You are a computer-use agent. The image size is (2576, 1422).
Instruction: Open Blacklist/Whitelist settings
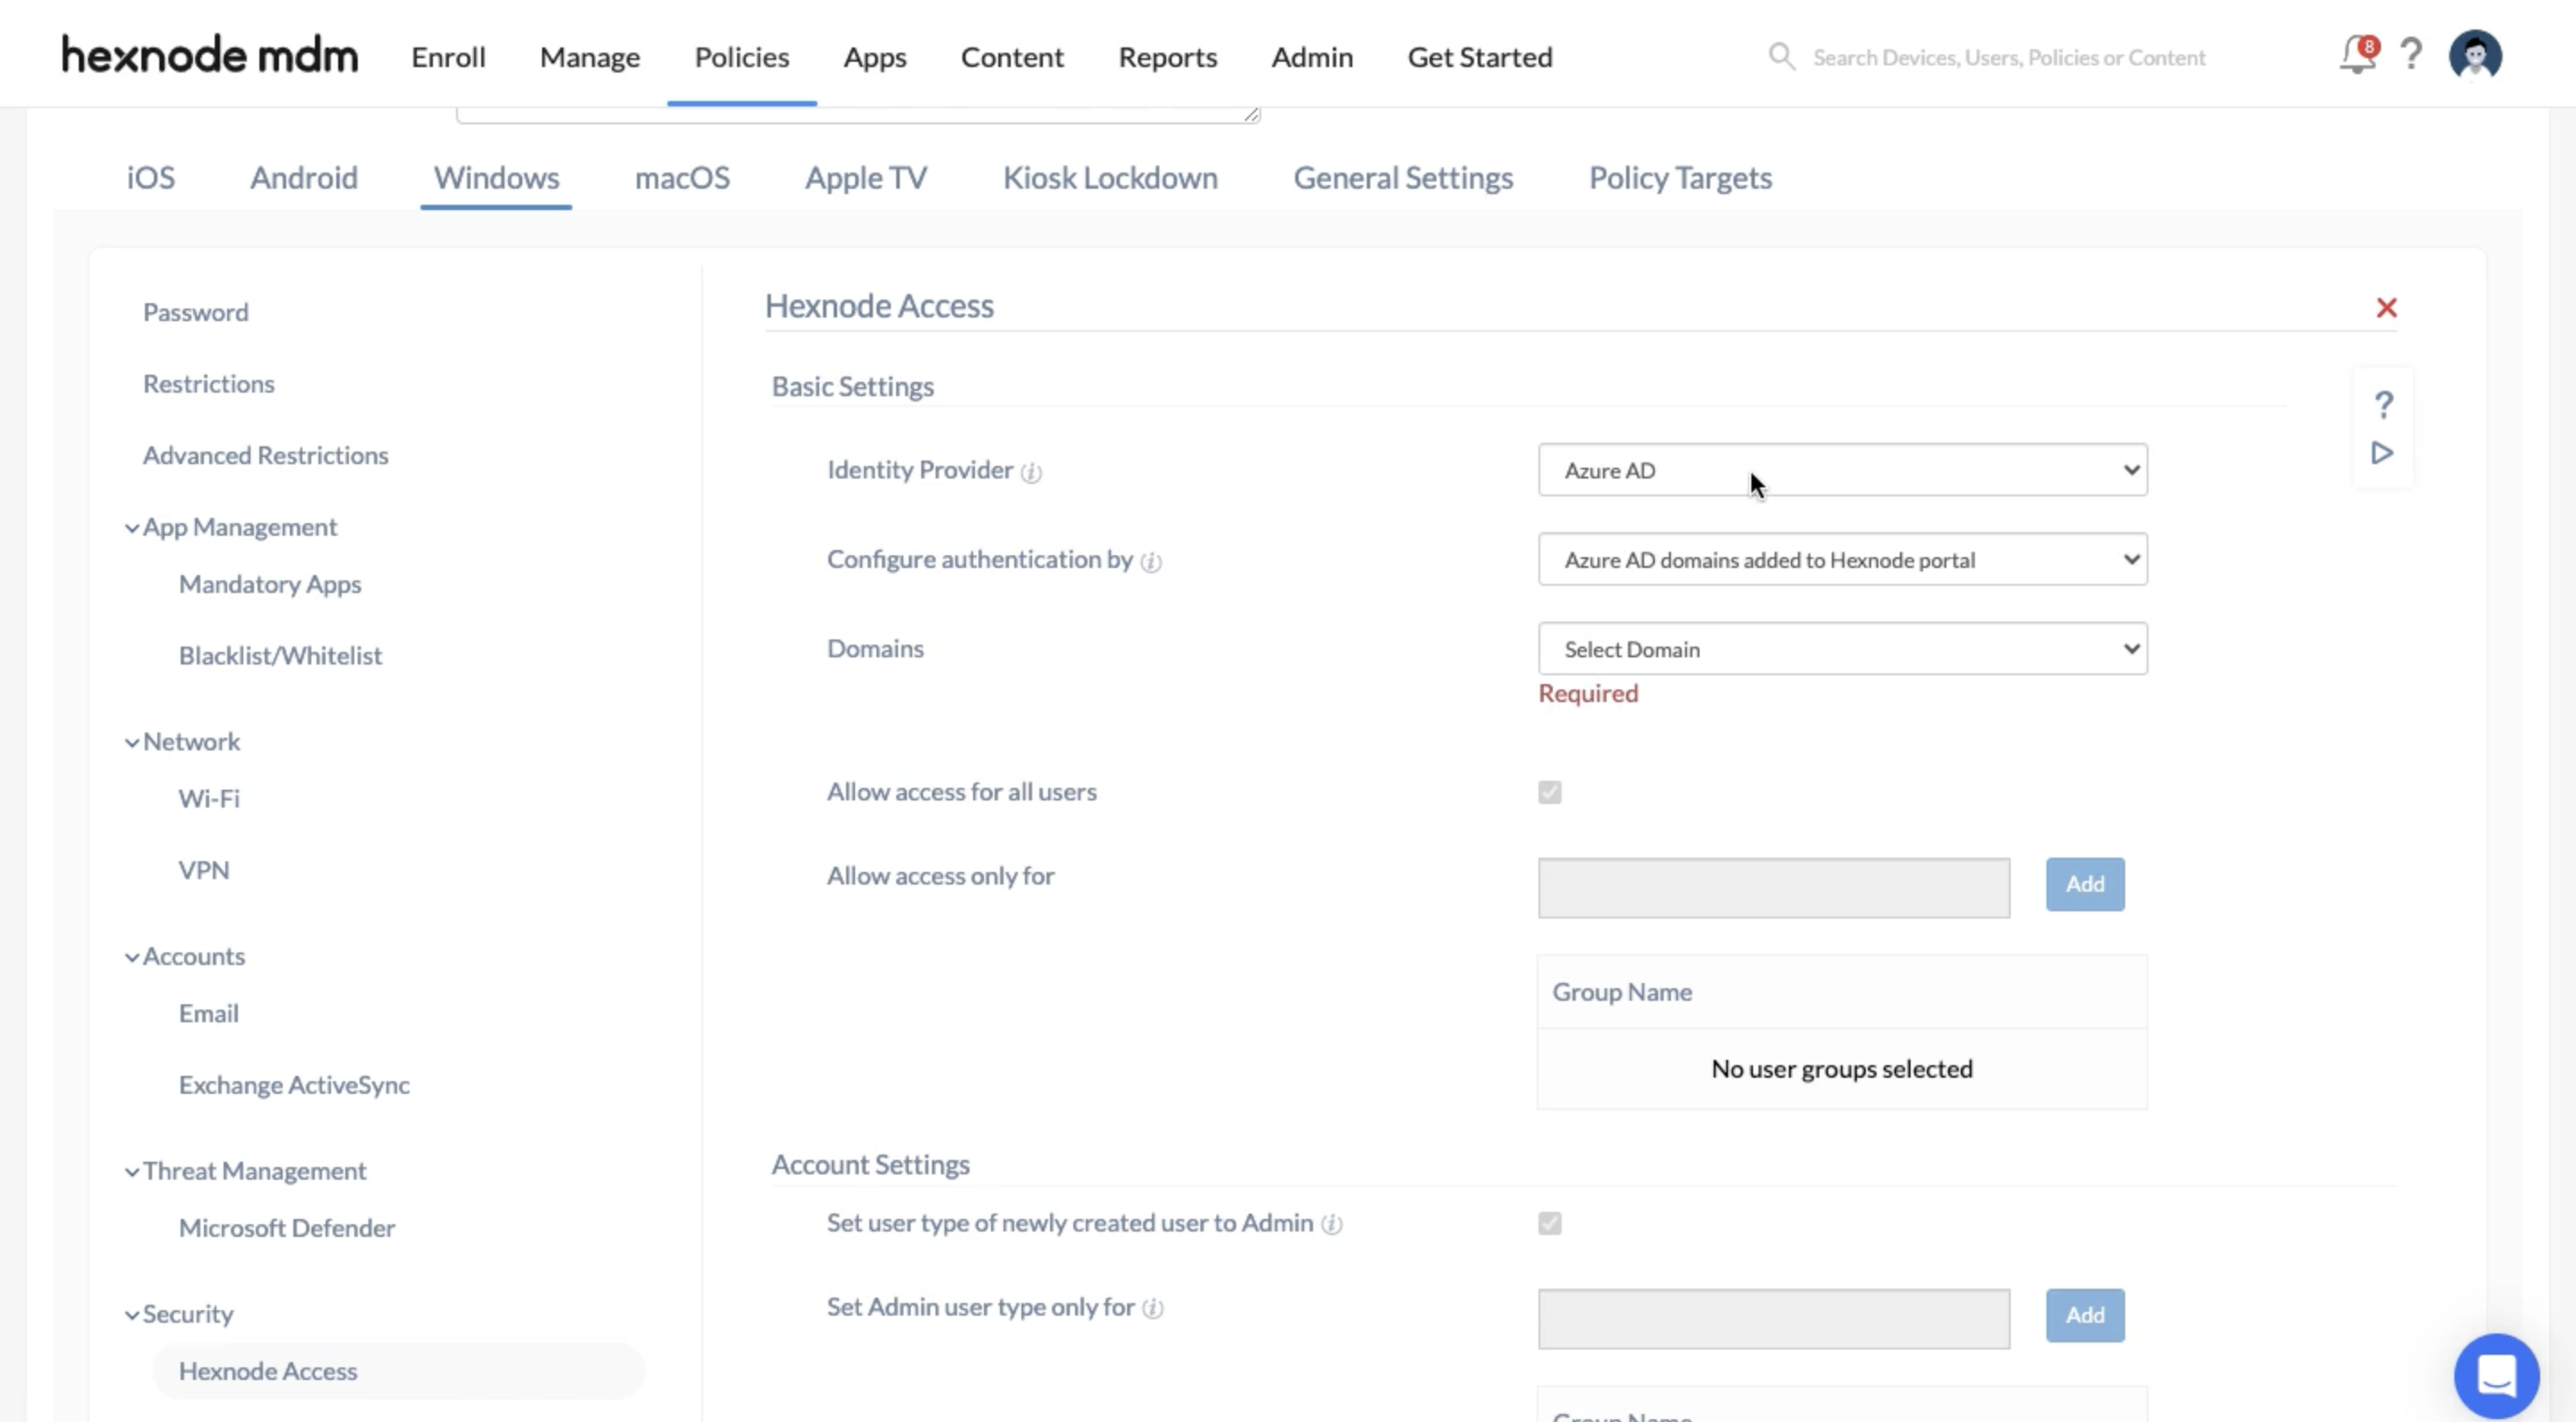pos(280,656)
